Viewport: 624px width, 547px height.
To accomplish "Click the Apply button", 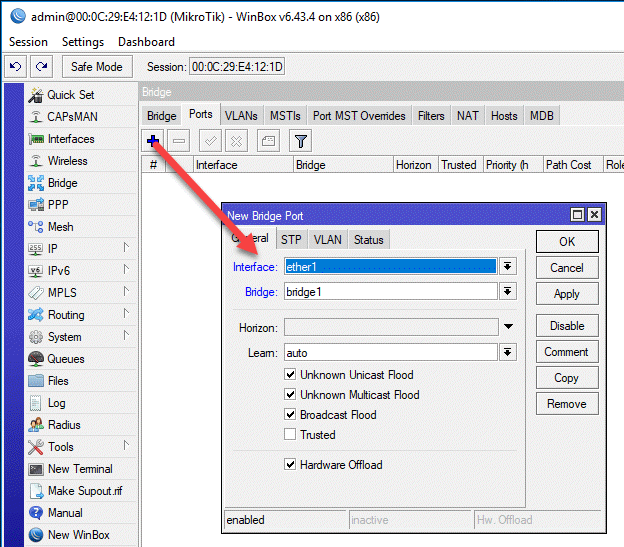I will tap(567, 294).
